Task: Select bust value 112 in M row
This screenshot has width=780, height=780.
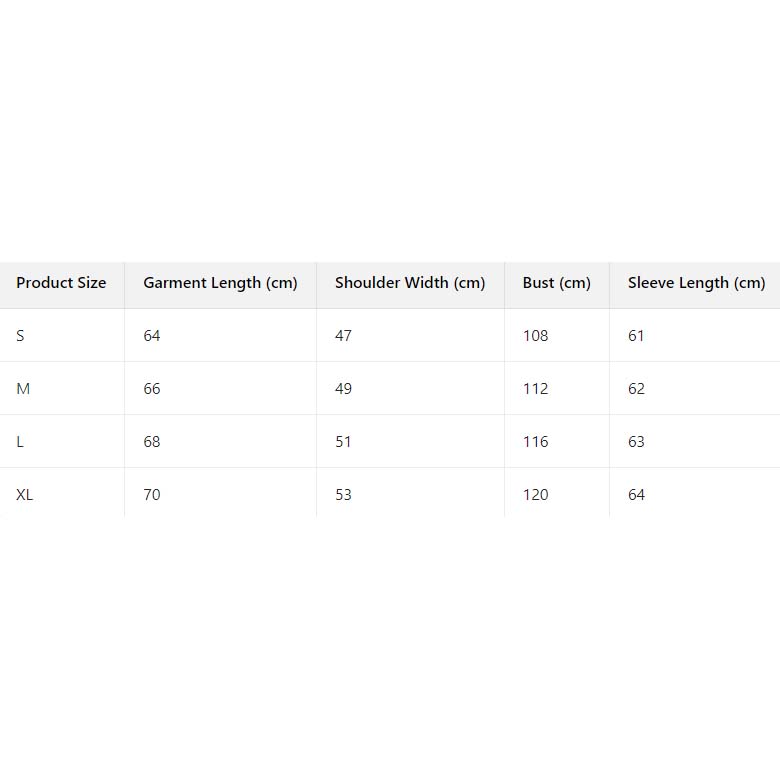Action: (x=535, y=389)
